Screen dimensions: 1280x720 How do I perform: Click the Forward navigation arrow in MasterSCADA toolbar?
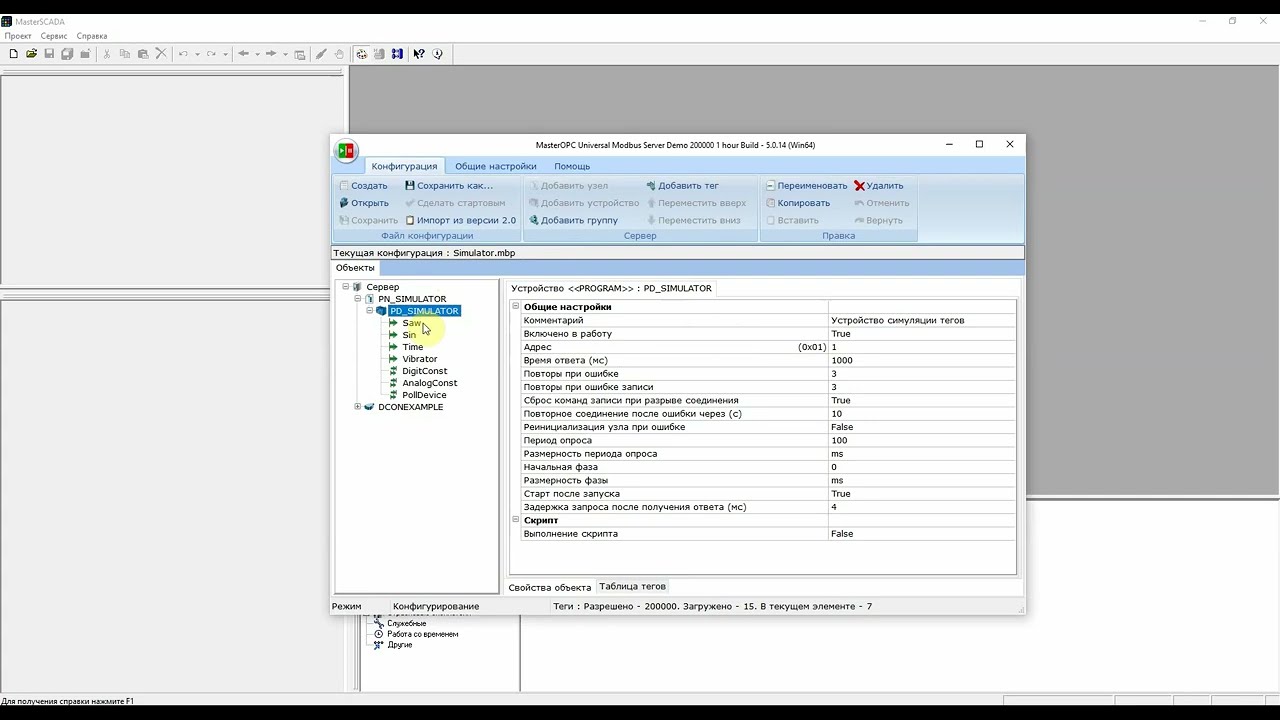pyautogui.click(x=271, y=54)
